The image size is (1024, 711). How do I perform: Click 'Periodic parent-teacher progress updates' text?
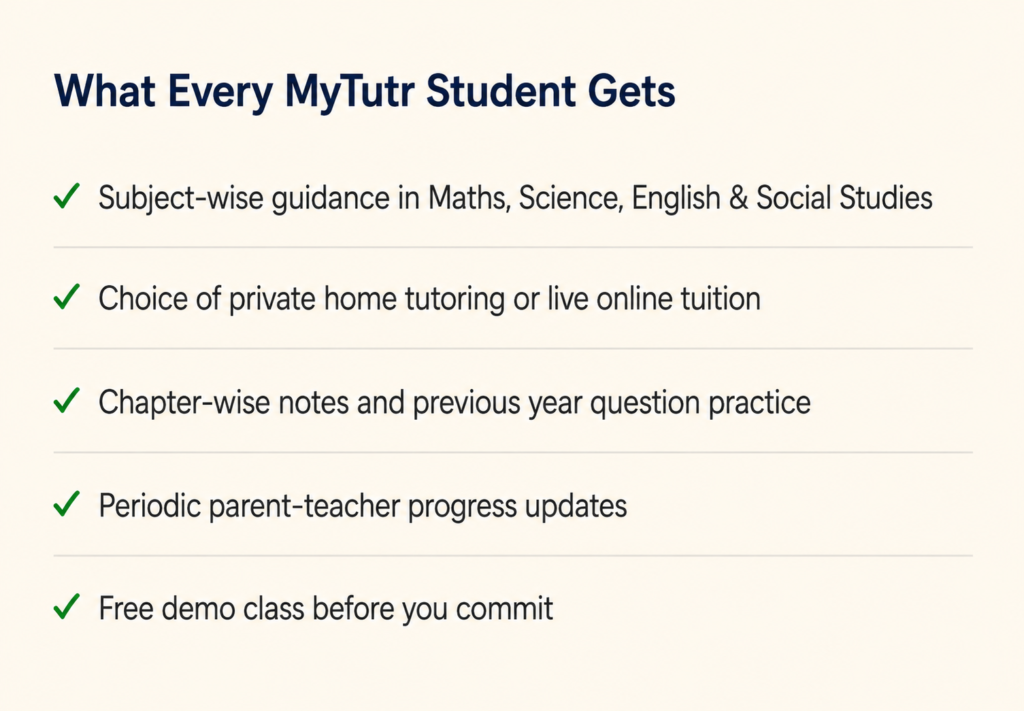click(x=362, y=506)
